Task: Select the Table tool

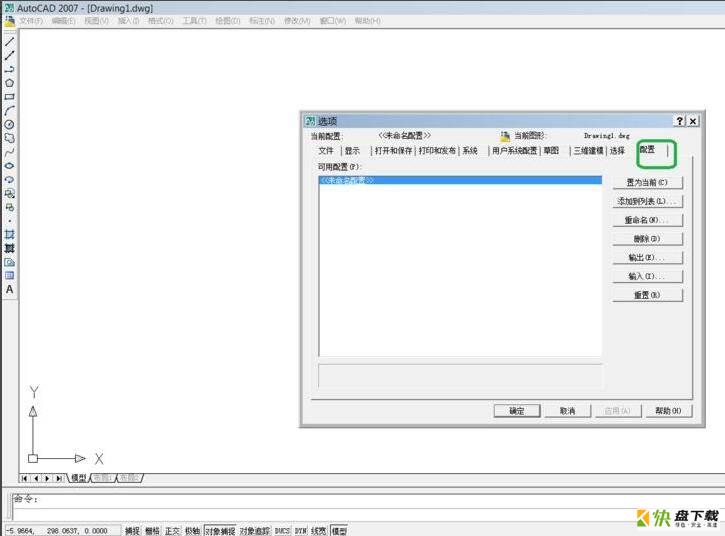Action: pyautogui.click(x=9, y=276)
